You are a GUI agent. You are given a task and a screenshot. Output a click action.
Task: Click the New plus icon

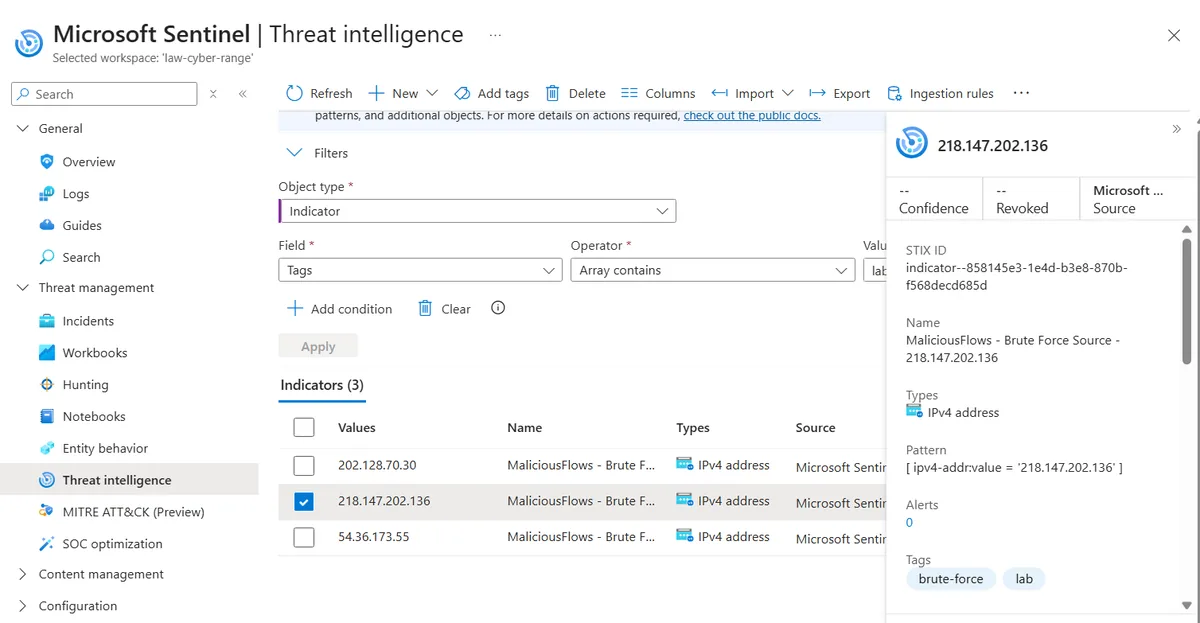tap(376, 93)
